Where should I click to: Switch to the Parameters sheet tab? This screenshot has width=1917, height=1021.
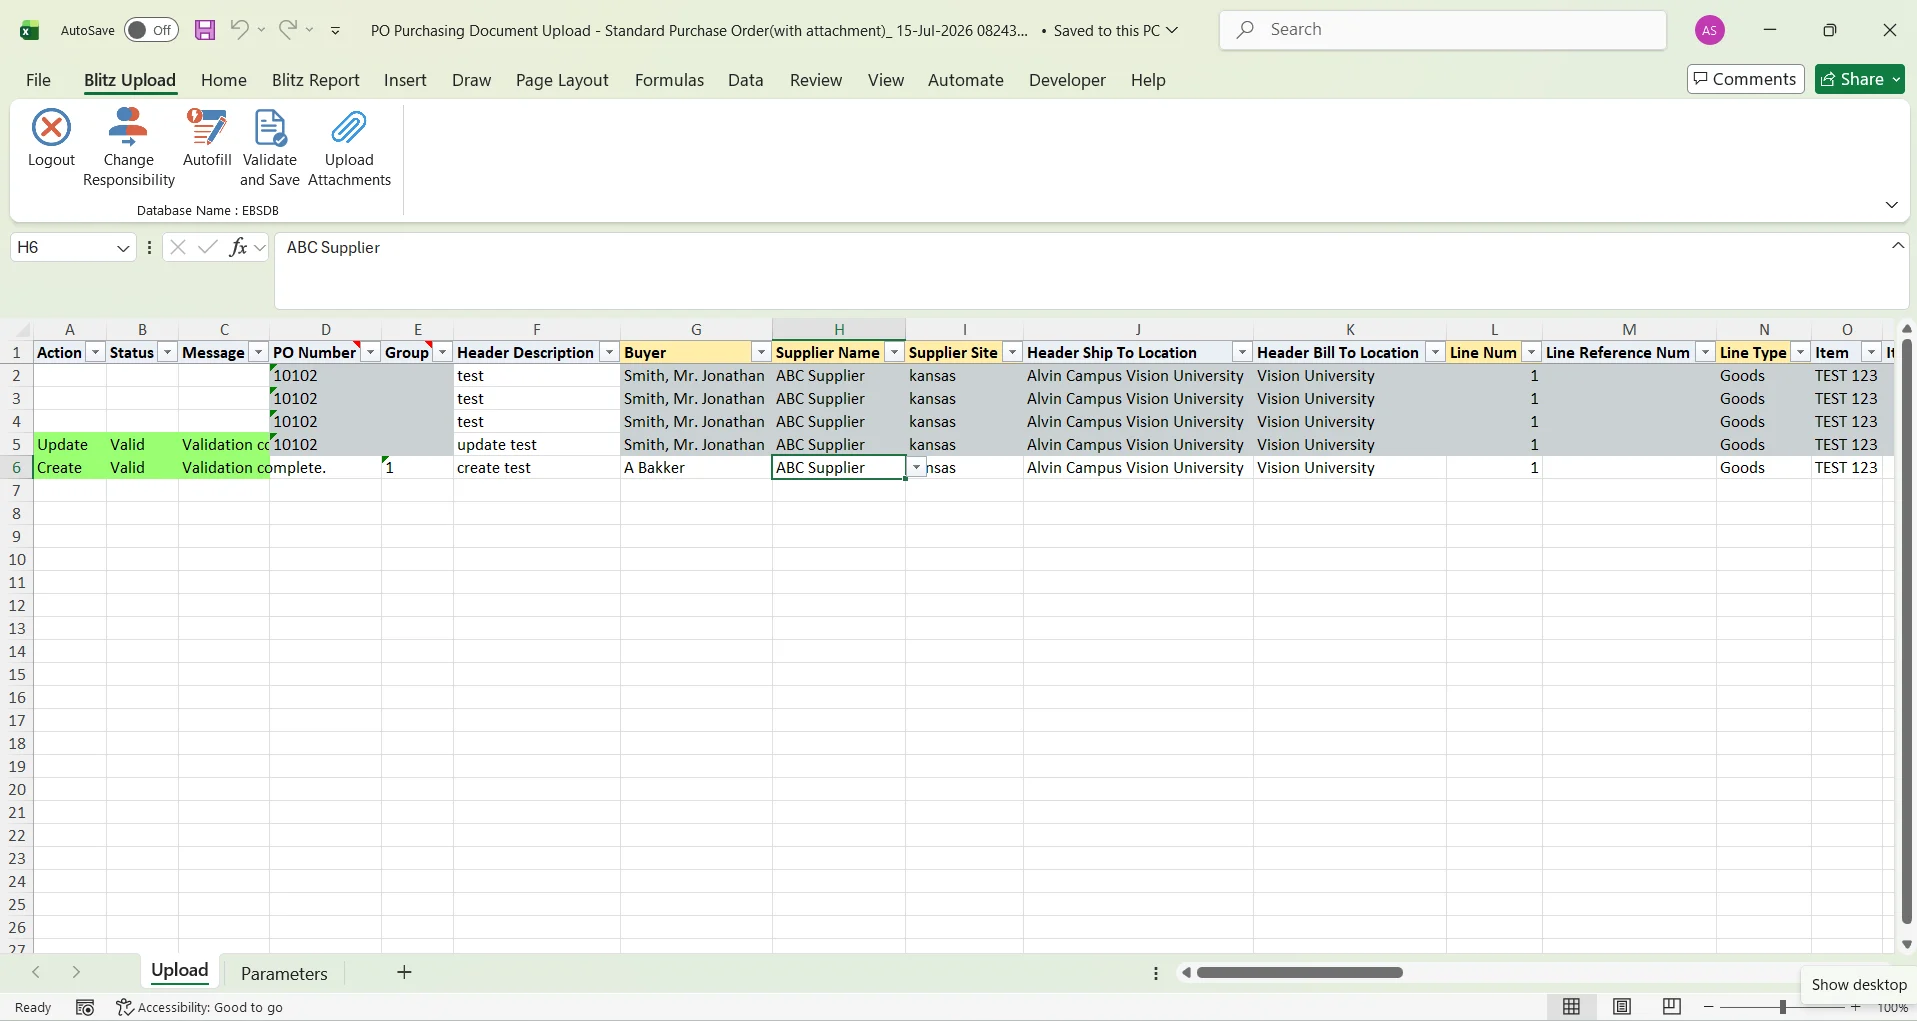click(284, 973)
